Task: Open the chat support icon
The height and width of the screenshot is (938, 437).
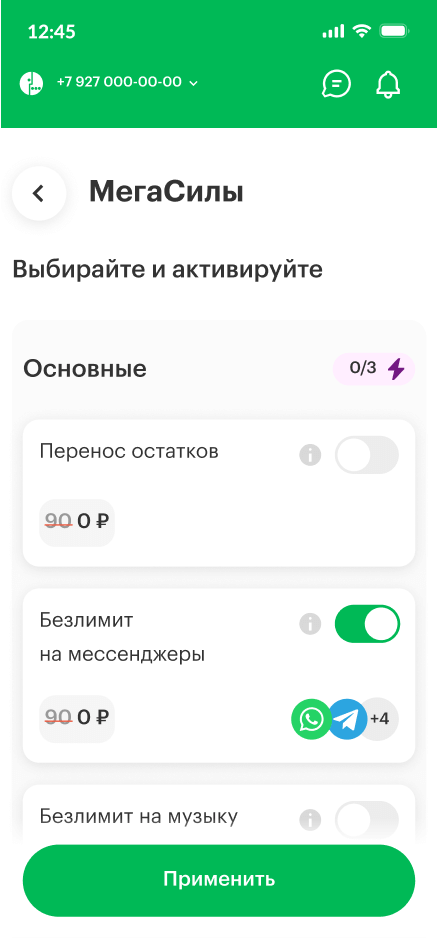Action: 337,84
